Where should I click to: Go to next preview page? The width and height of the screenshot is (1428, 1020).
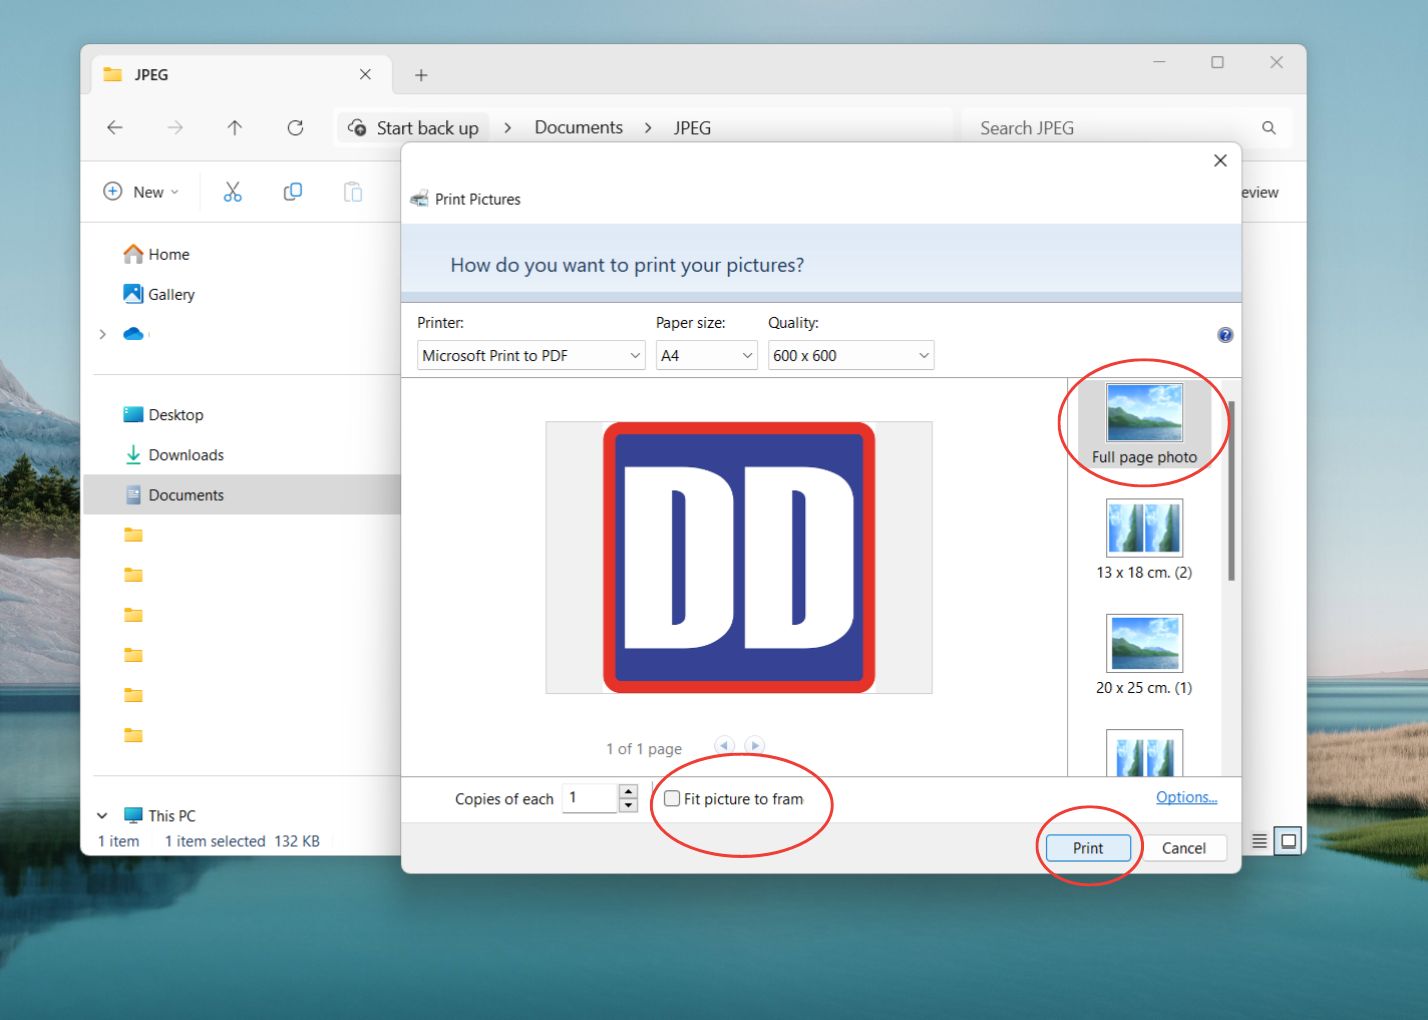pyautogui.click(x=755, y=745)
